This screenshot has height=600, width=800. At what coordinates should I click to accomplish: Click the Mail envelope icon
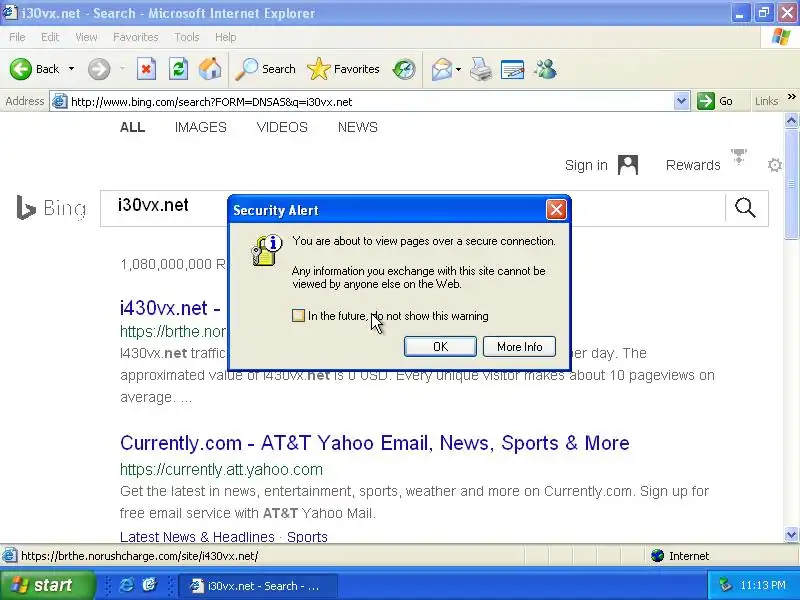point(441,69)
